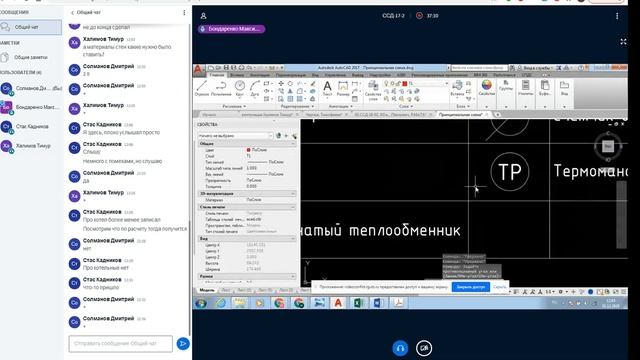Viewport: 640px width, 360px height.
Task: Click the Copy tool in Редактирование panel
Action: coord(281,91)
